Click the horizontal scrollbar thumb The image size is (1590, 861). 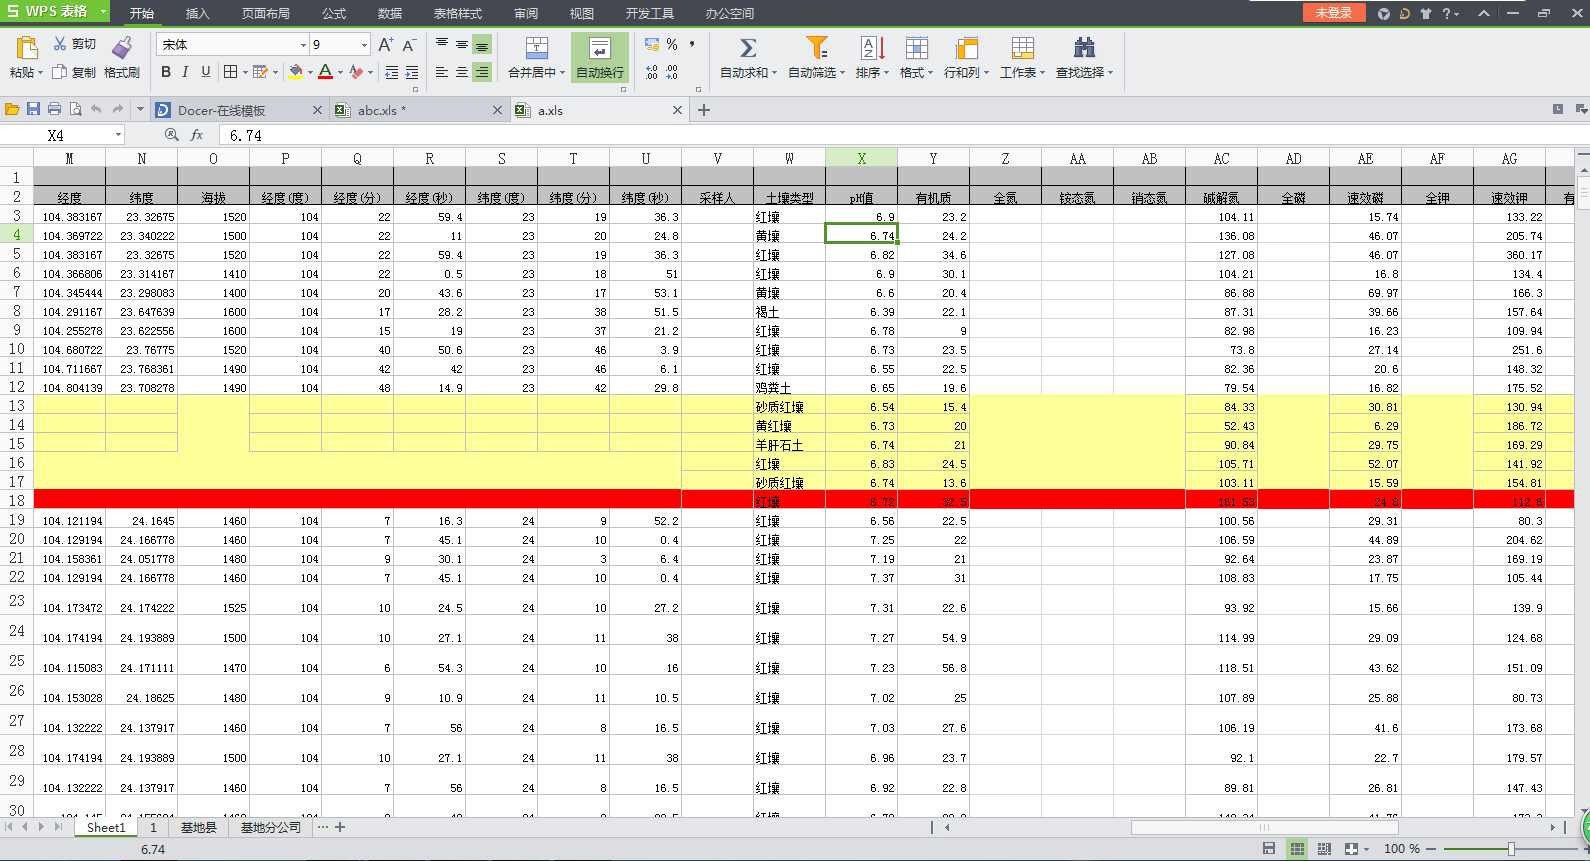1264,827
